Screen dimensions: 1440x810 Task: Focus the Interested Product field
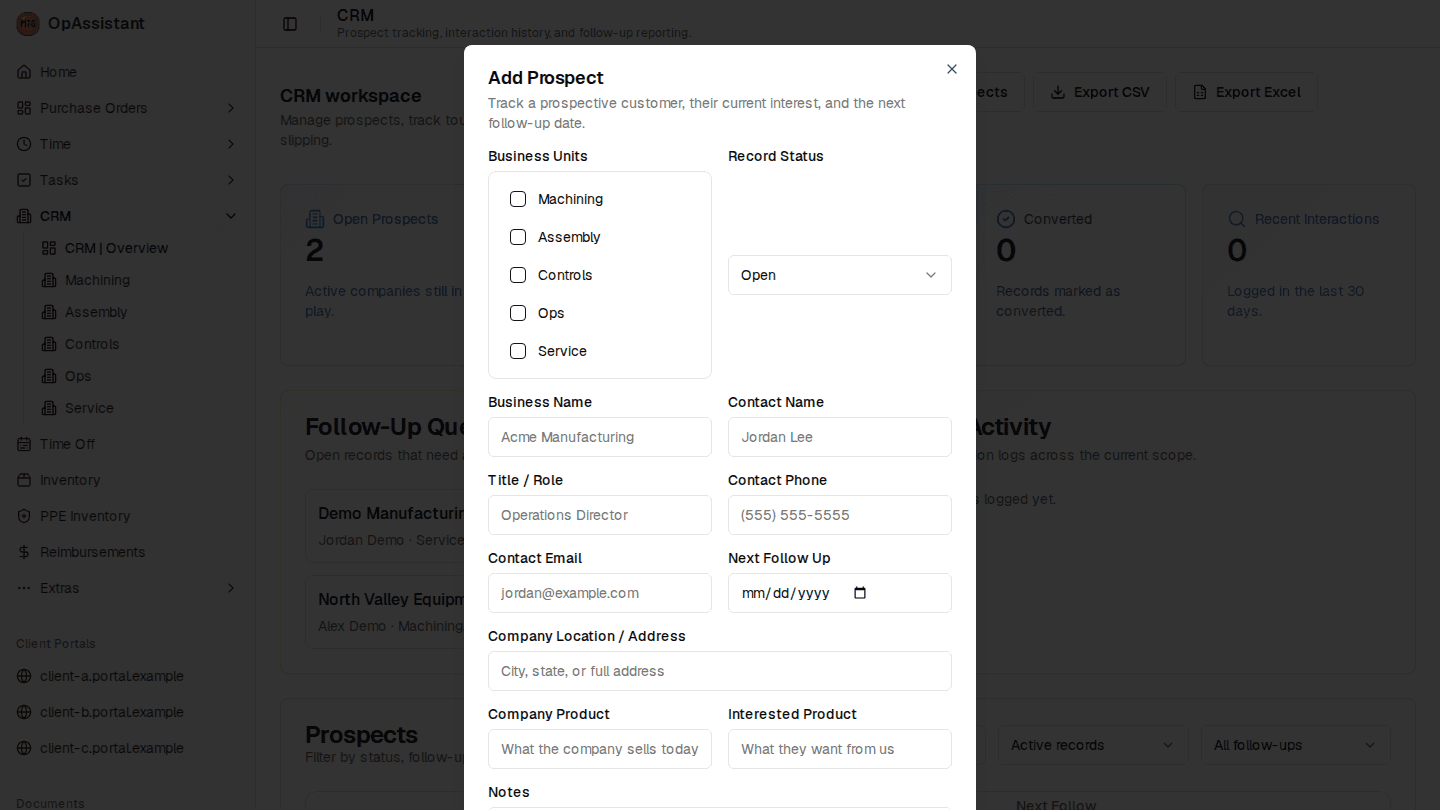(840, 749)
